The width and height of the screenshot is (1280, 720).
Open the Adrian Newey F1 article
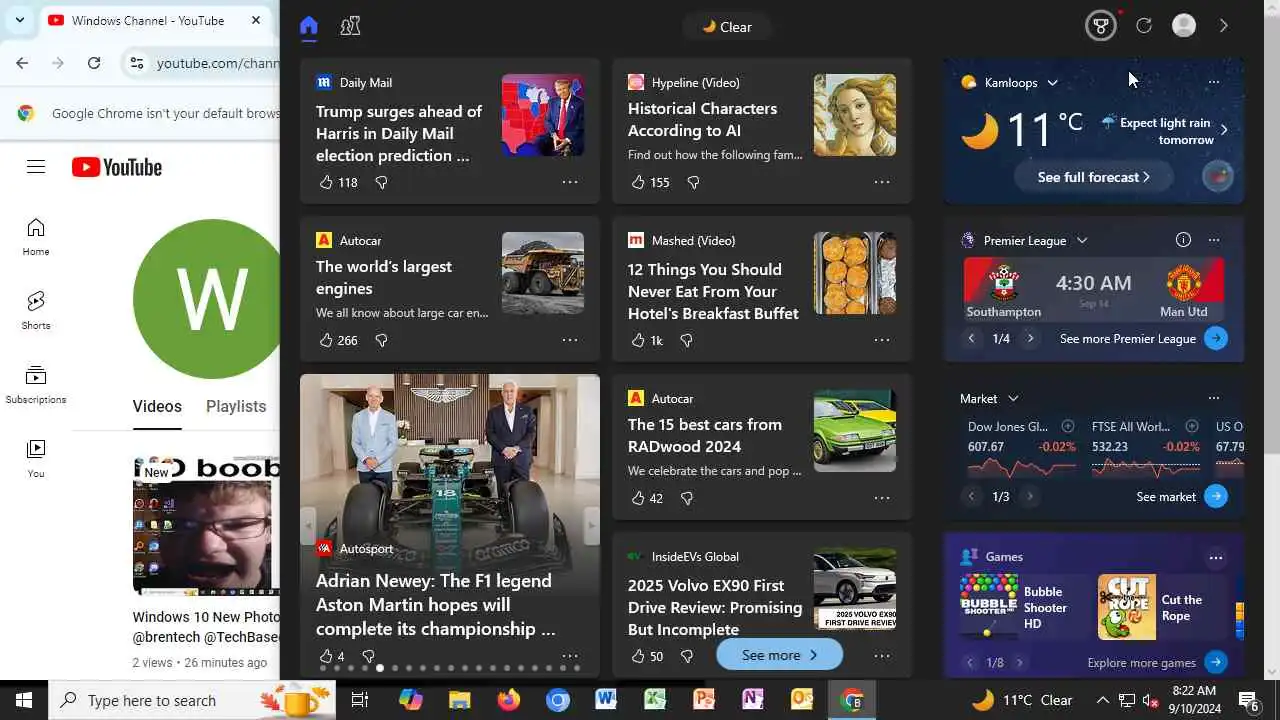pyautogui.click(x=435, y=604)
